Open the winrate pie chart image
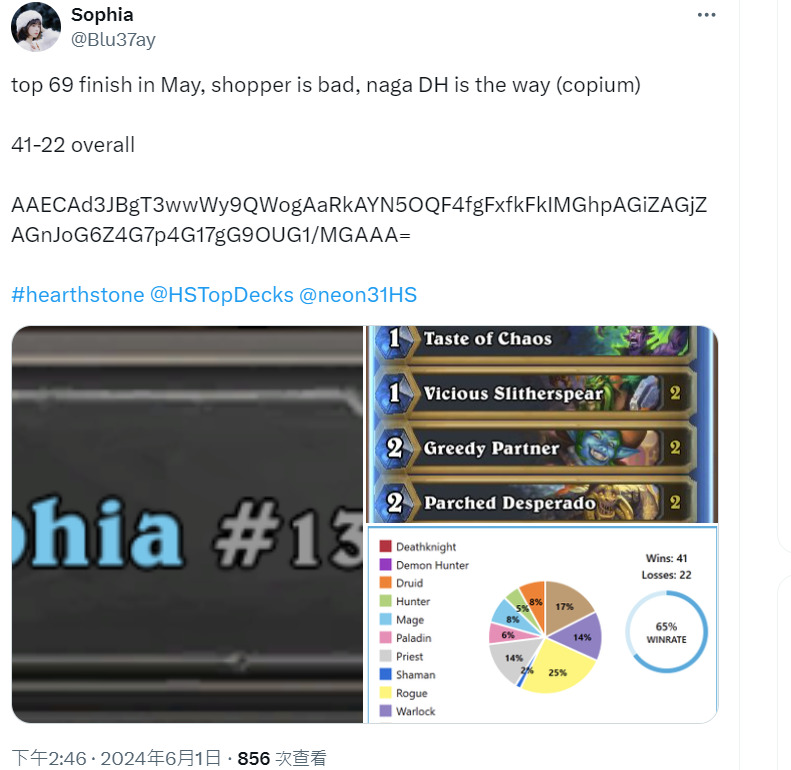This screenshot has height=770, width=791. coord(542,624)
